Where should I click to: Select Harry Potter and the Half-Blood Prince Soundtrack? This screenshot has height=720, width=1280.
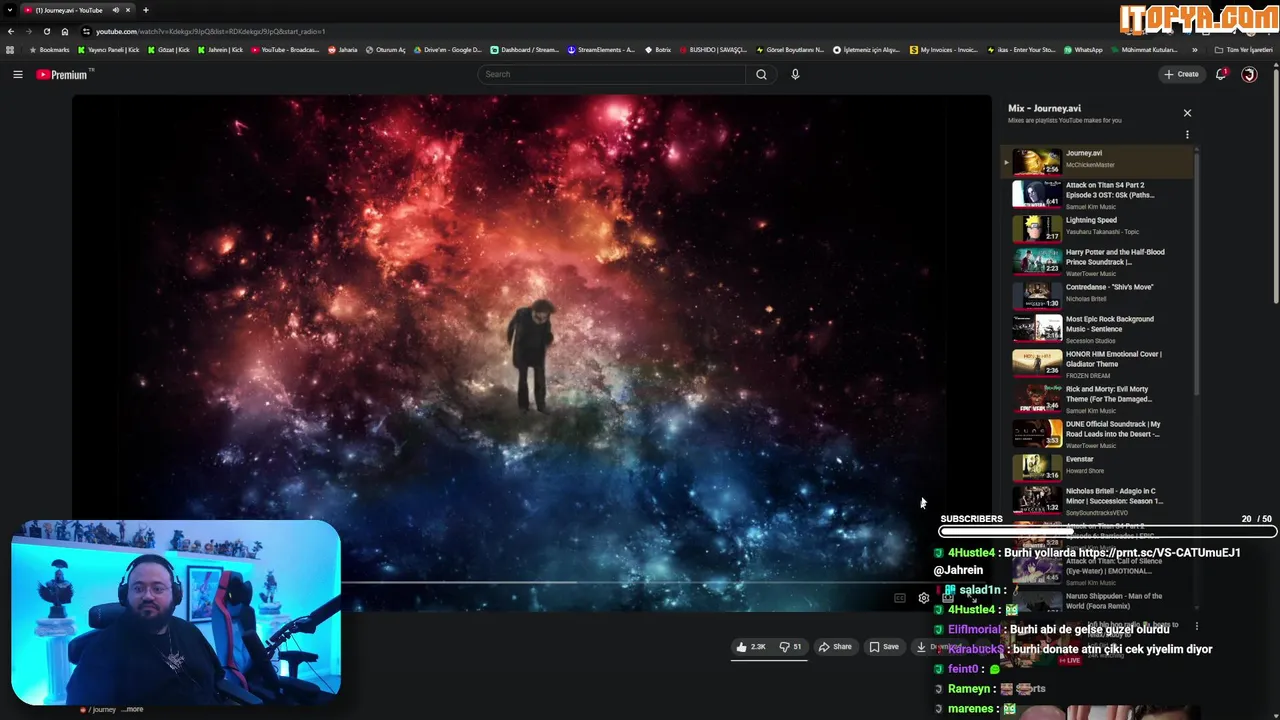point(1098,262)
